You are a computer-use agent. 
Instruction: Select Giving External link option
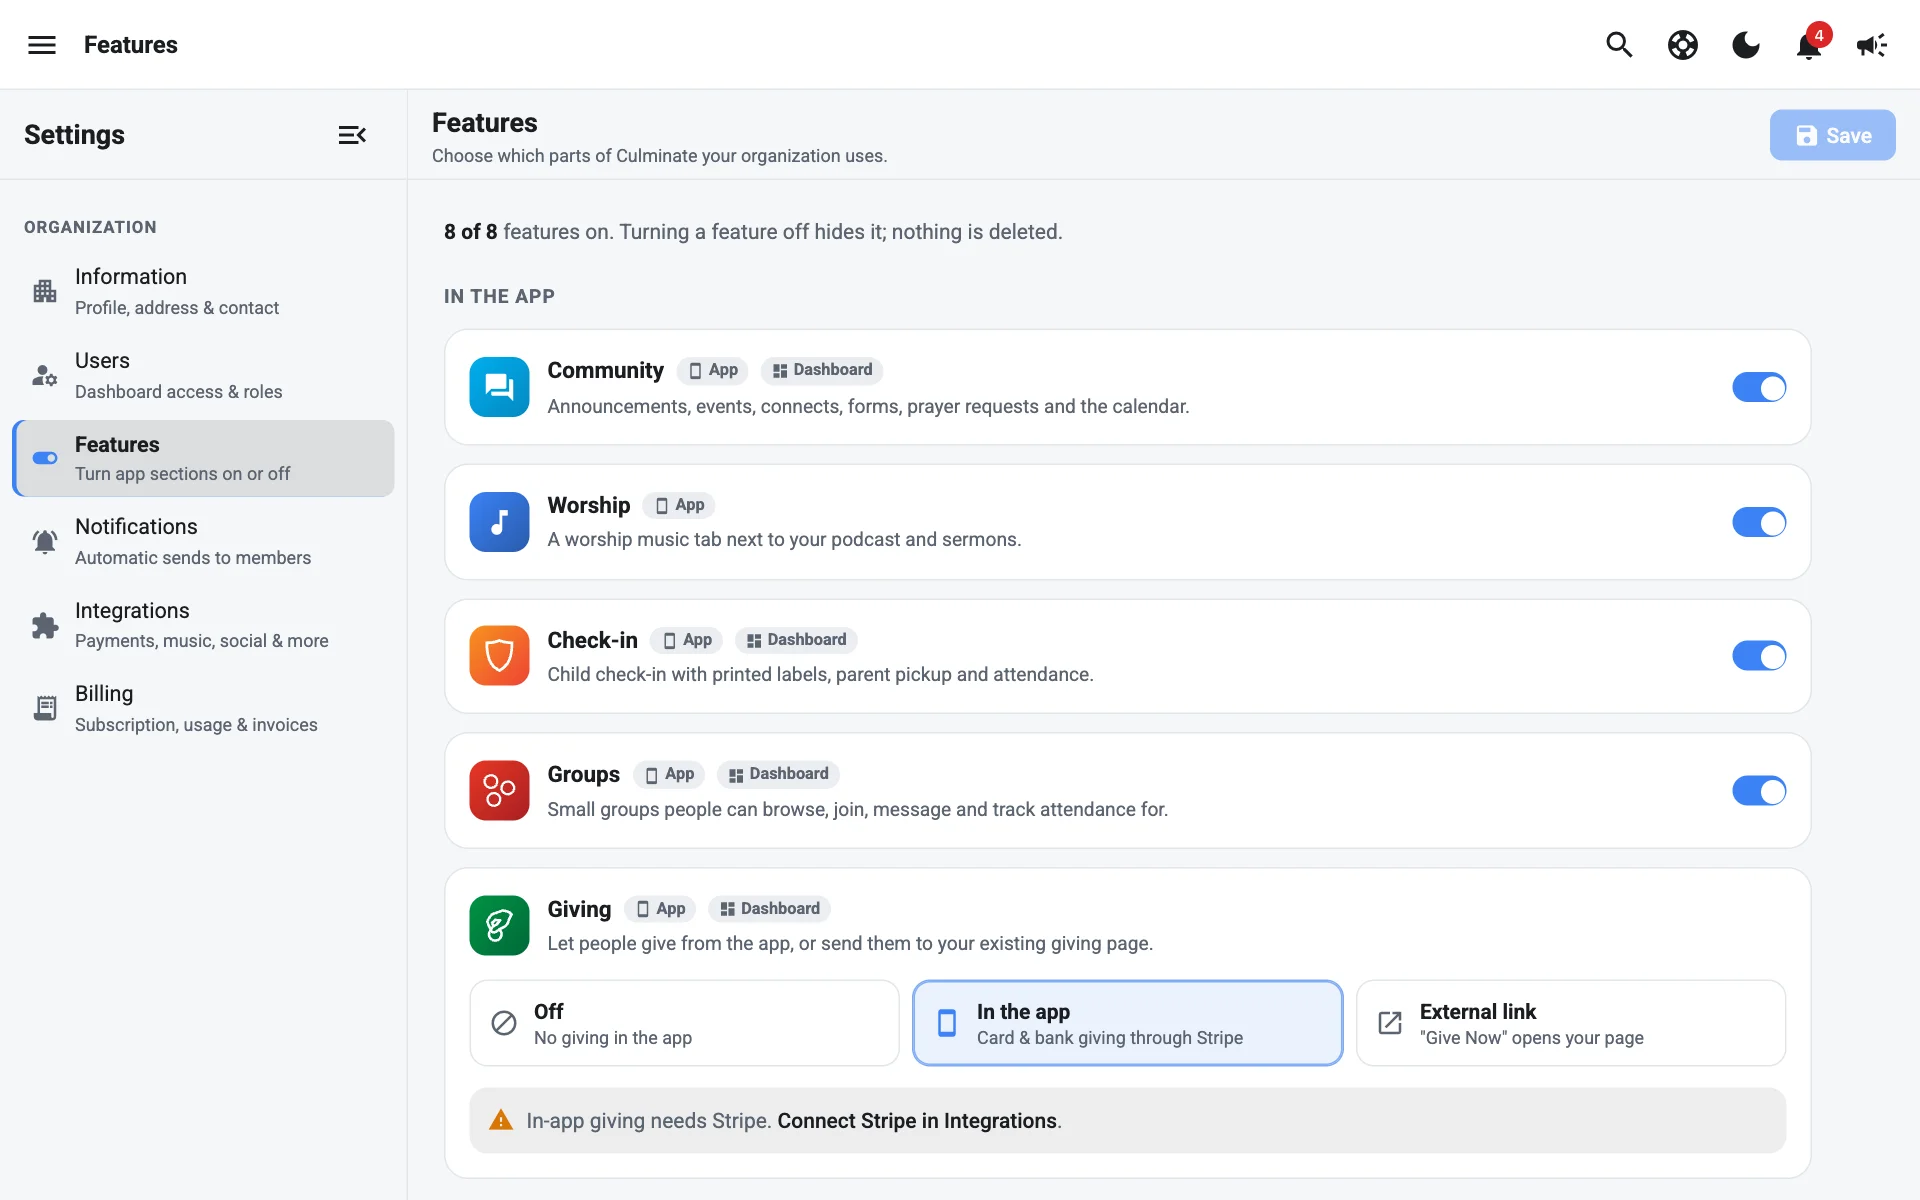[x=1571, y=1023]
